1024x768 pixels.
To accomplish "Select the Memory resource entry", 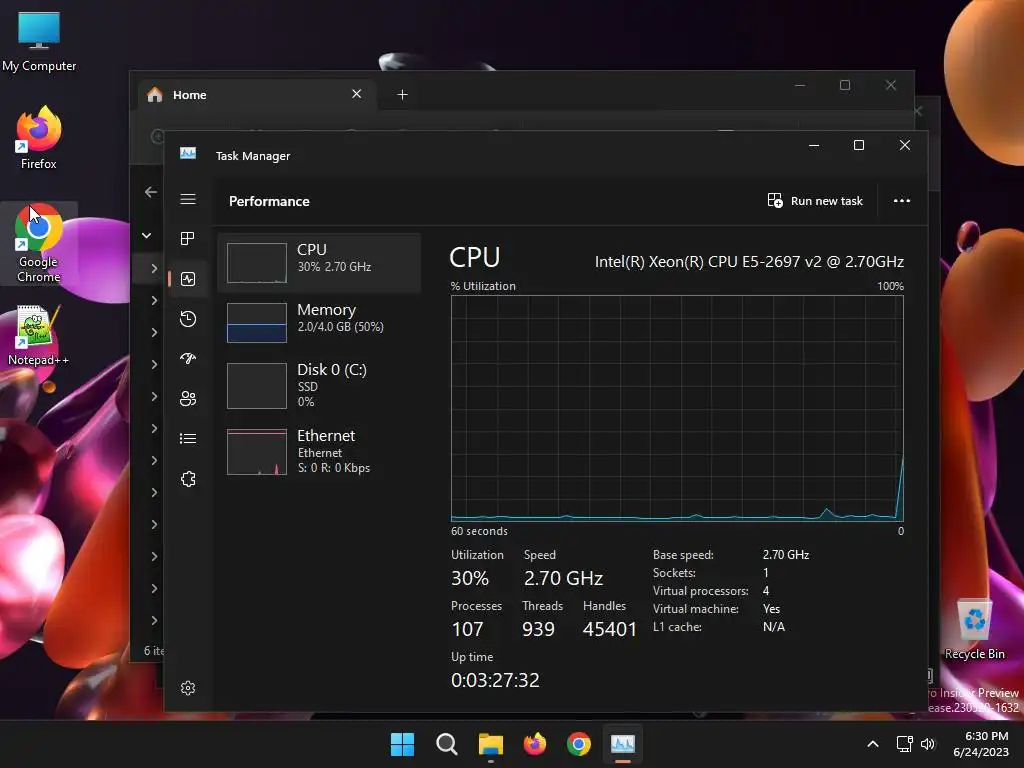I will 319,323.
